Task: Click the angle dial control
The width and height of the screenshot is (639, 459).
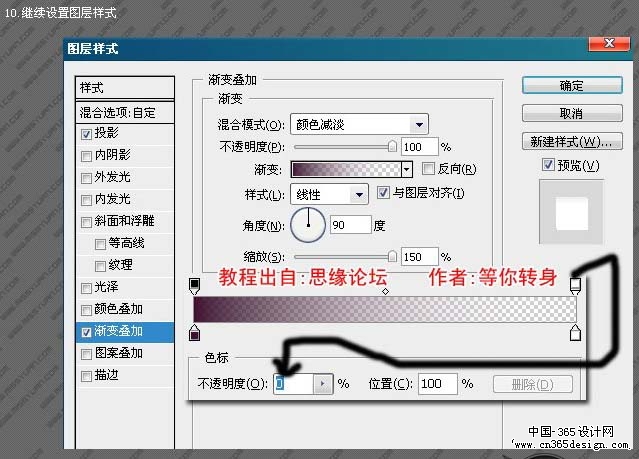Action: point(308,225)
